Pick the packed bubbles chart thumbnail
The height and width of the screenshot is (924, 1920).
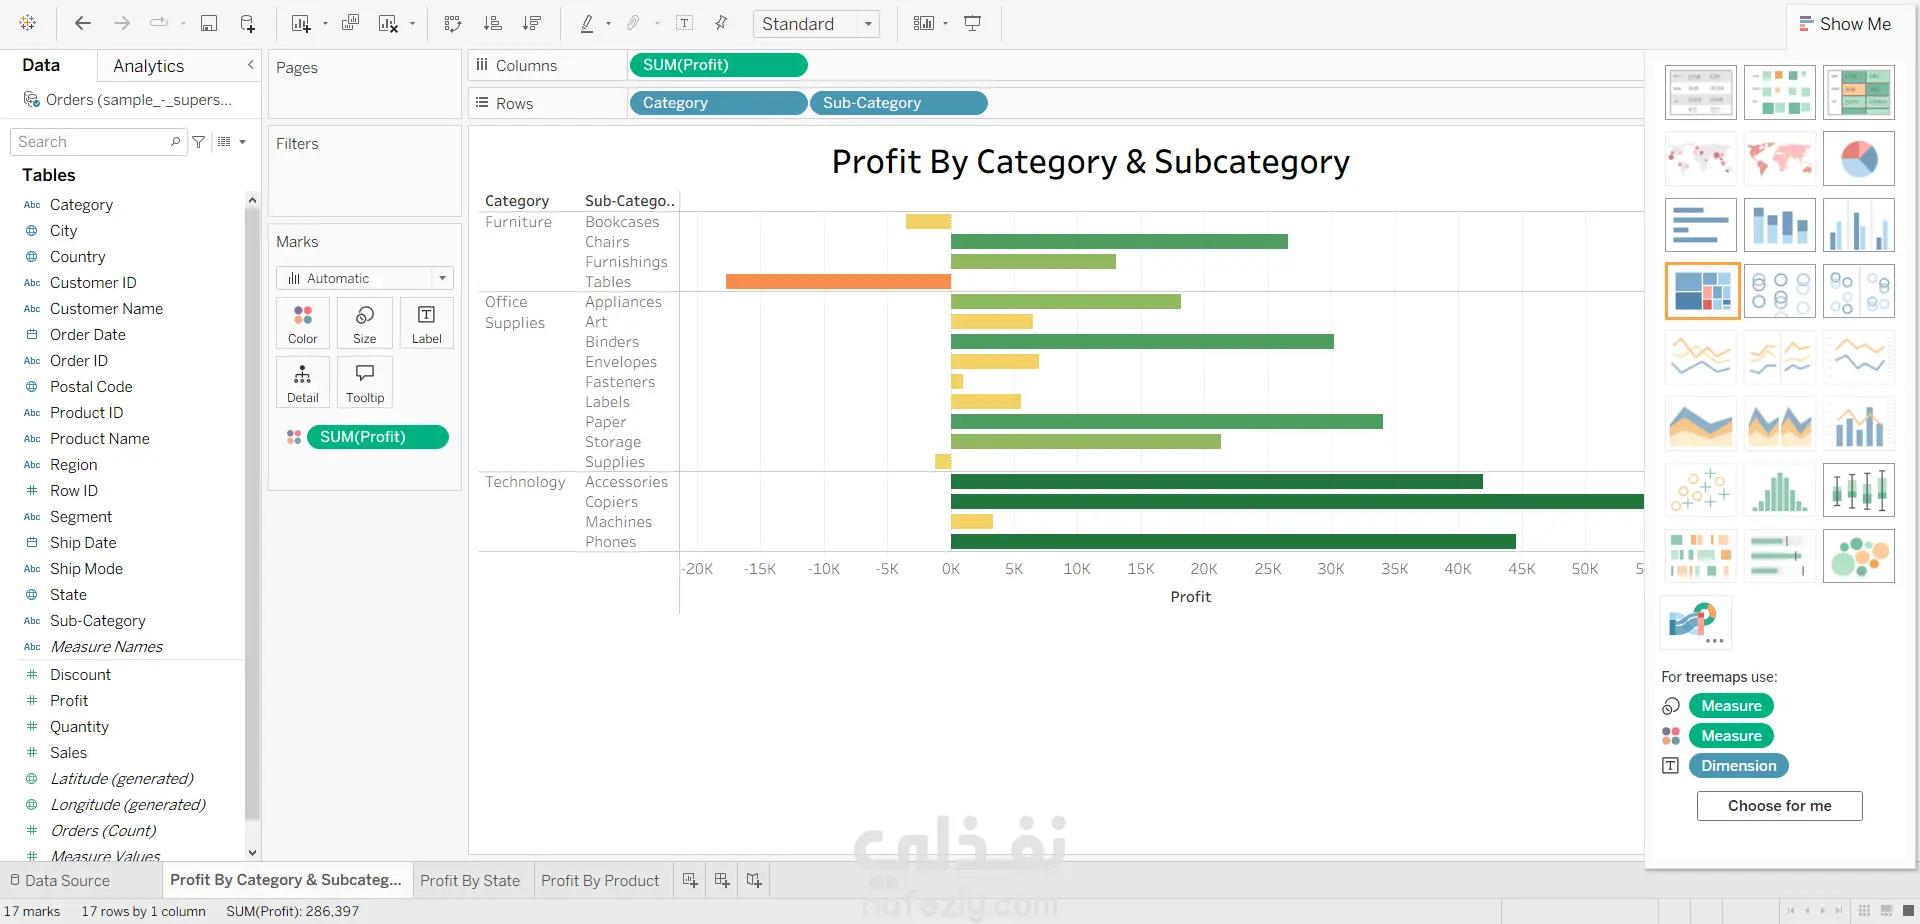[x=1859, y=556]
